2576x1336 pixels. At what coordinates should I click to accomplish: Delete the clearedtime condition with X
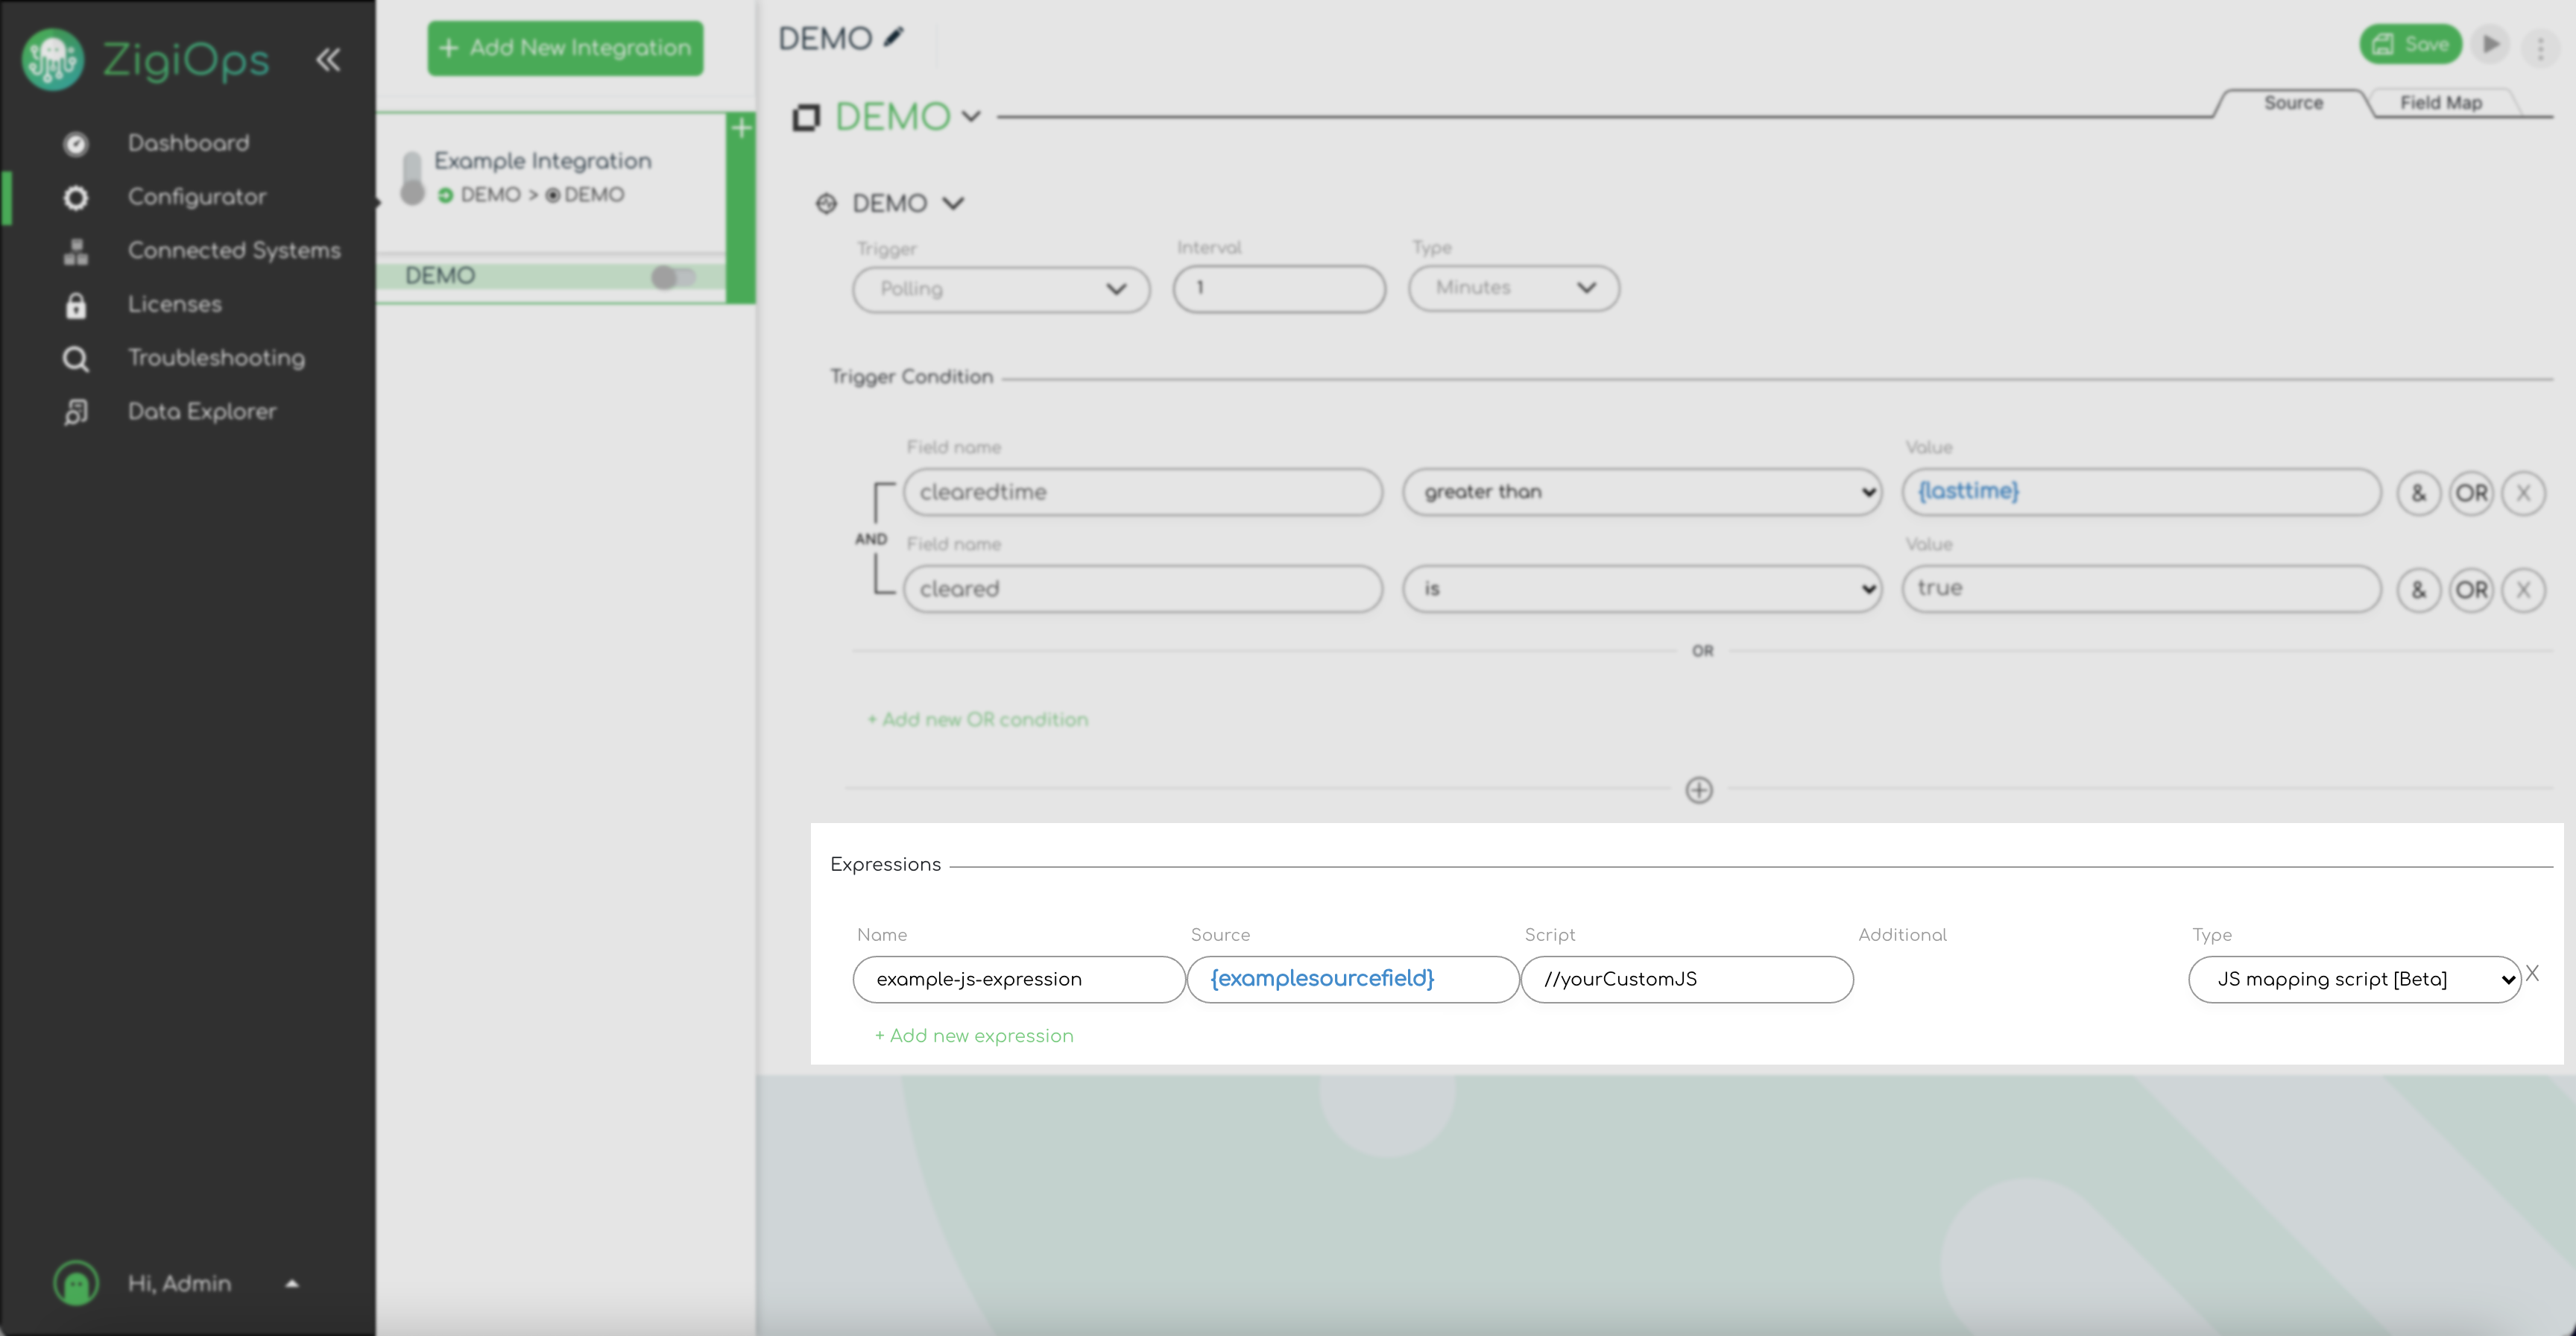pyautogui.click(x=2523, y=492)
